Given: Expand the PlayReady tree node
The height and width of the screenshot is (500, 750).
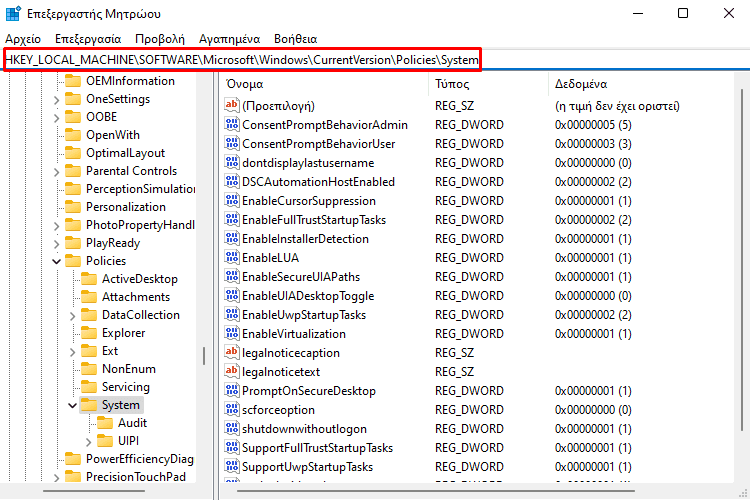Looking at the screenshot, I should click(56, 244).
